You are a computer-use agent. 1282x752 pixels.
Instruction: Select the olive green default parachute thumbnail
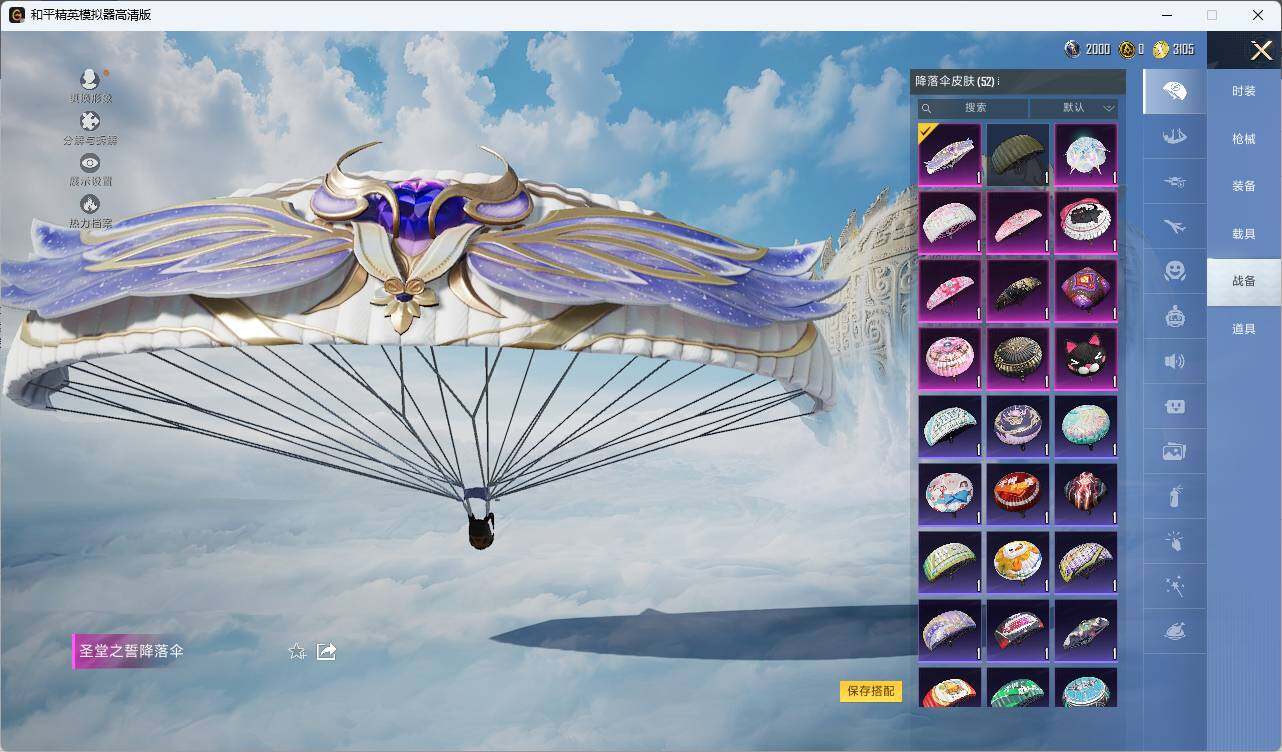pos(1018,155)
